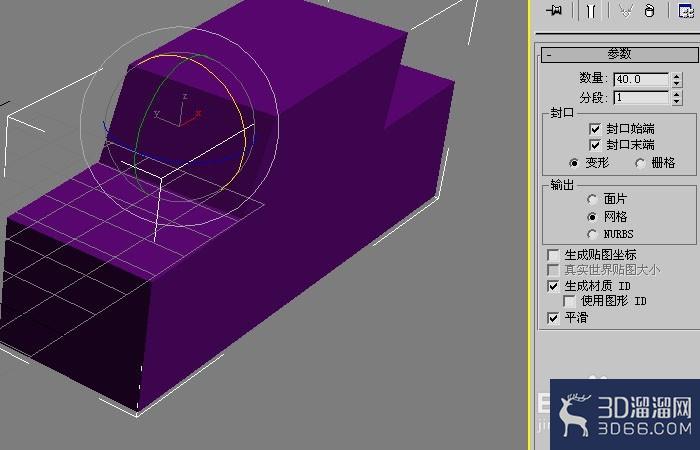Toggle Show End Result icon
Image resolution: width=700 pixels, height=450 pixels.
[591, 10]
